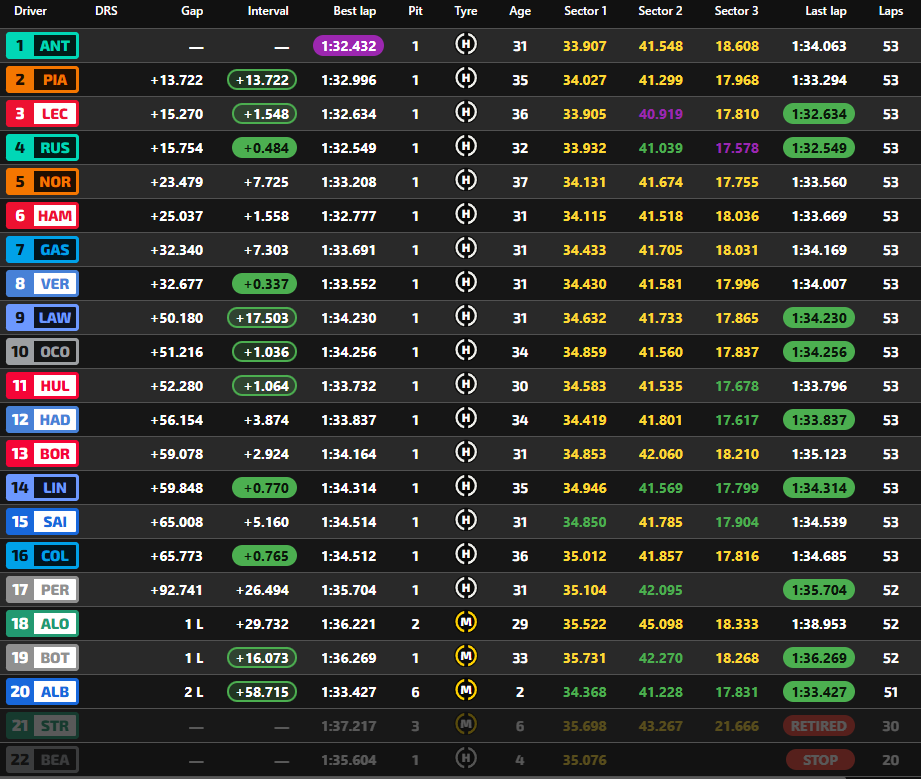Click the Driver column header
This screenshot has width=921, height=779.
pos(30,11)
